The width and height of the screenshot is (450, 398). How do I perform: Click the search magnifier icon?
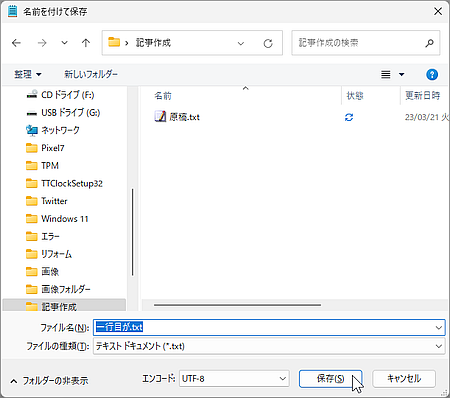[x=429, y=43]
